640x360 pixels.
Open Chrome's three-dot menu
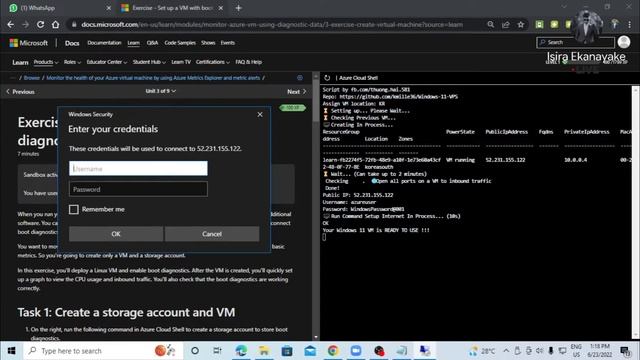point(630,24)
